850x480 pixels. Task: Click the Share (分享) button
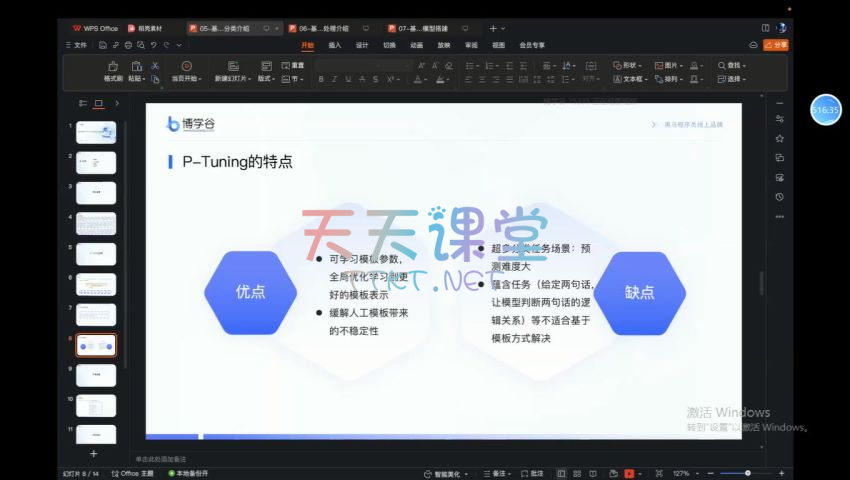(775, 45)
